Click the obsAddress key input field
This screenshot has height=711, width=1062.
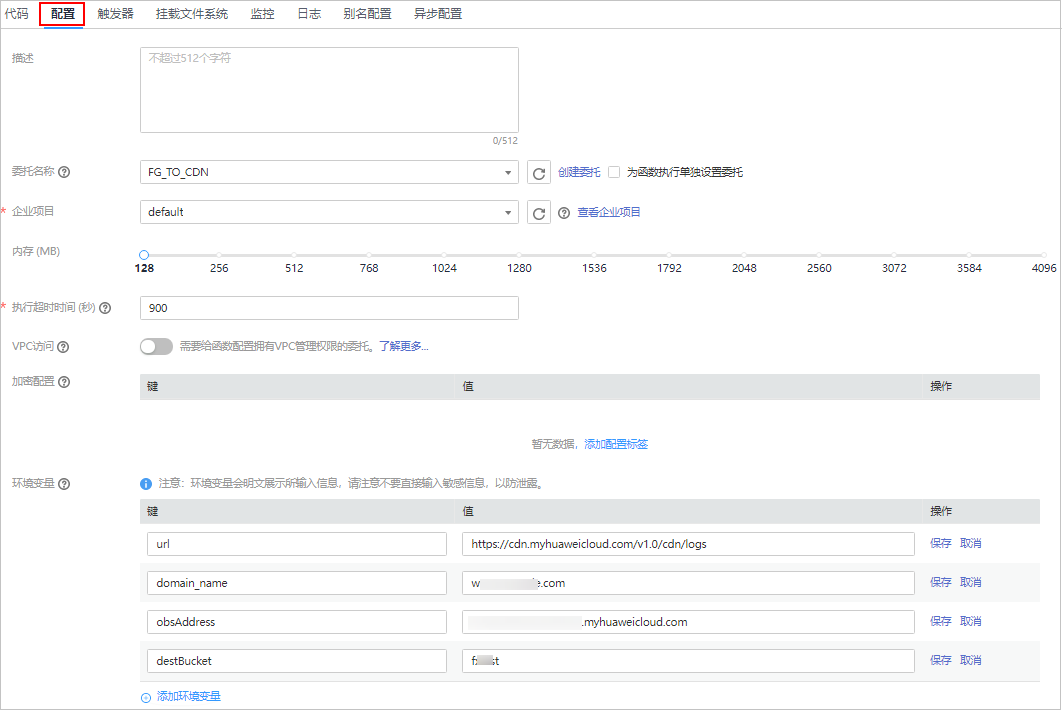(297, 622)
